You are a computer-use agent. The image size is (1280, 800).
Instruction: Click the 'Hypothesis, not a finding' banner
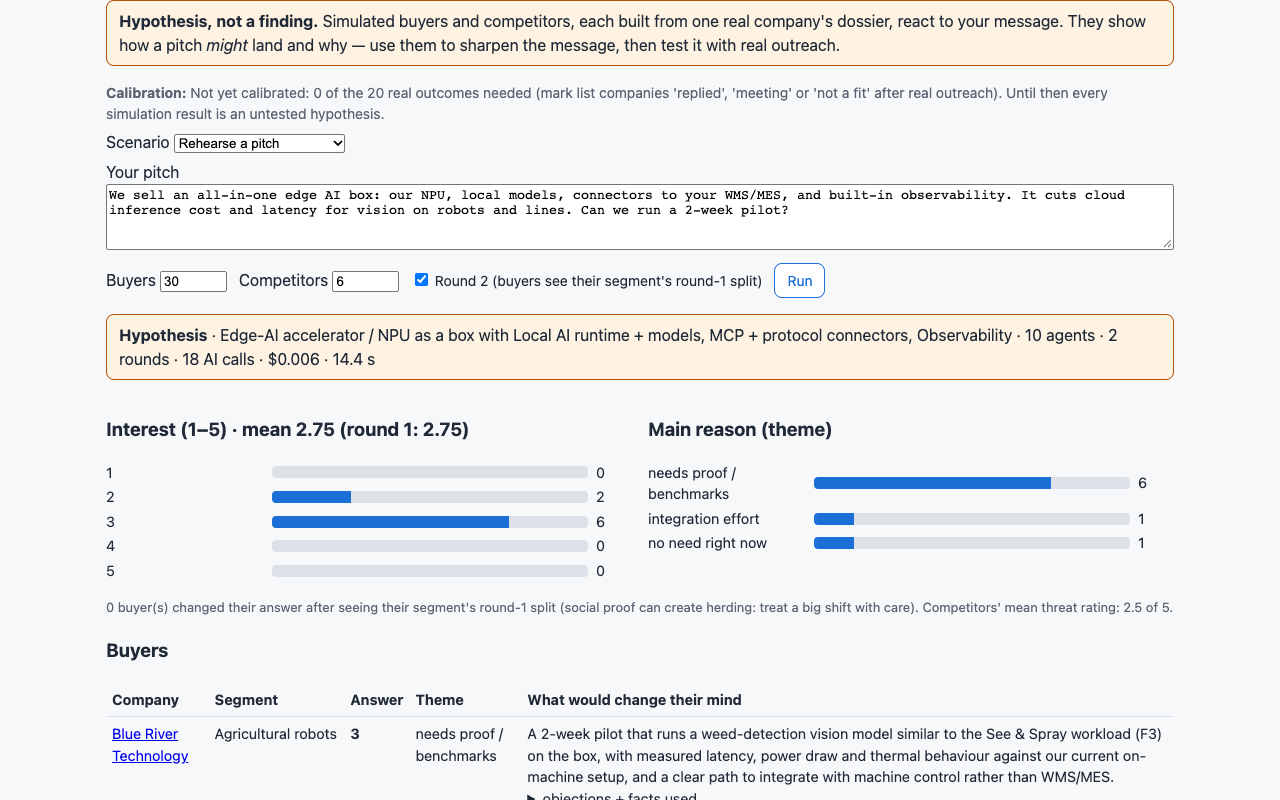tap(640, 33)
